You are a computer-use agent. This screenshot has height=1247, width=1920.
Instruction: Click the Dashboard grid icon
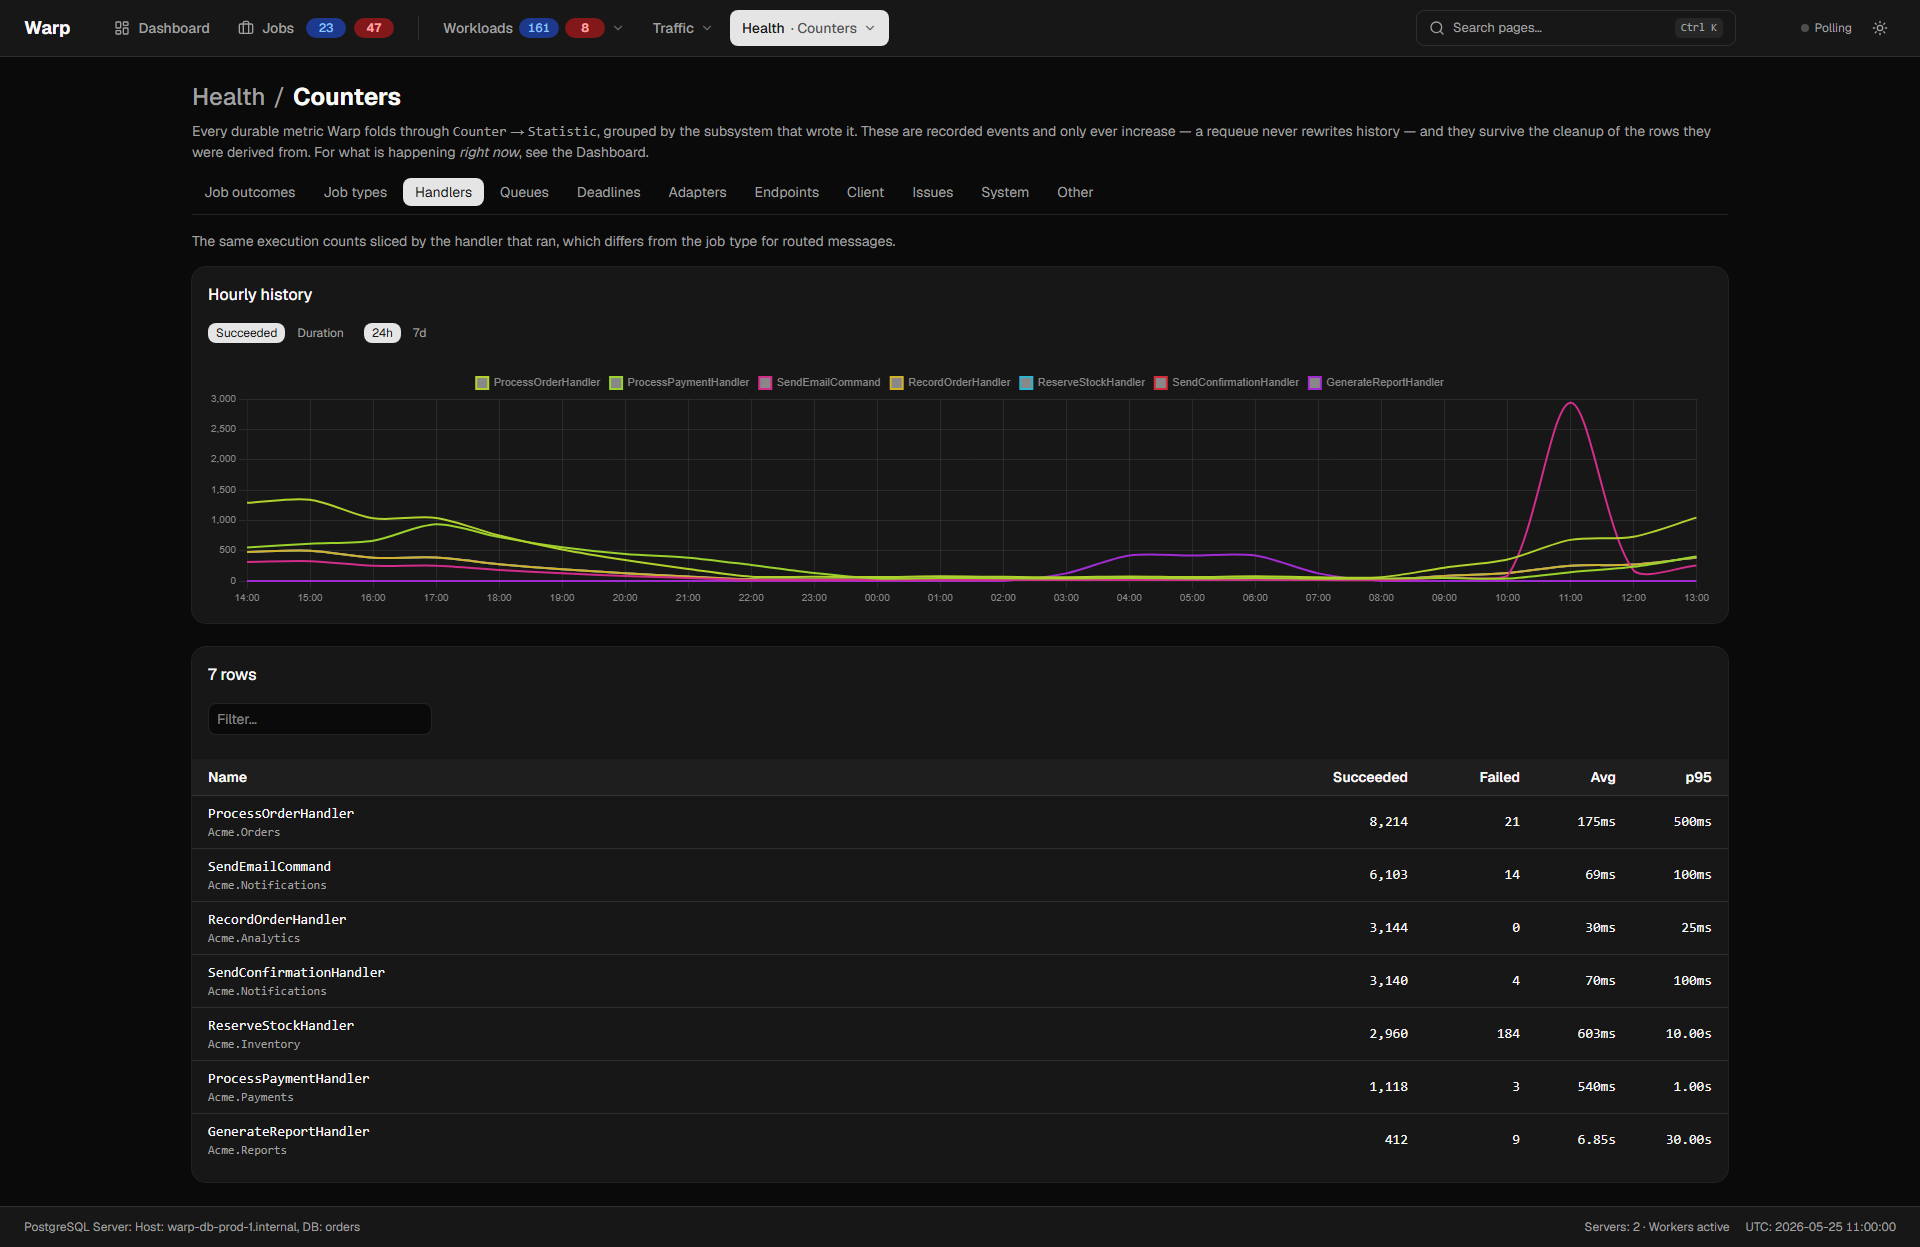122,28
